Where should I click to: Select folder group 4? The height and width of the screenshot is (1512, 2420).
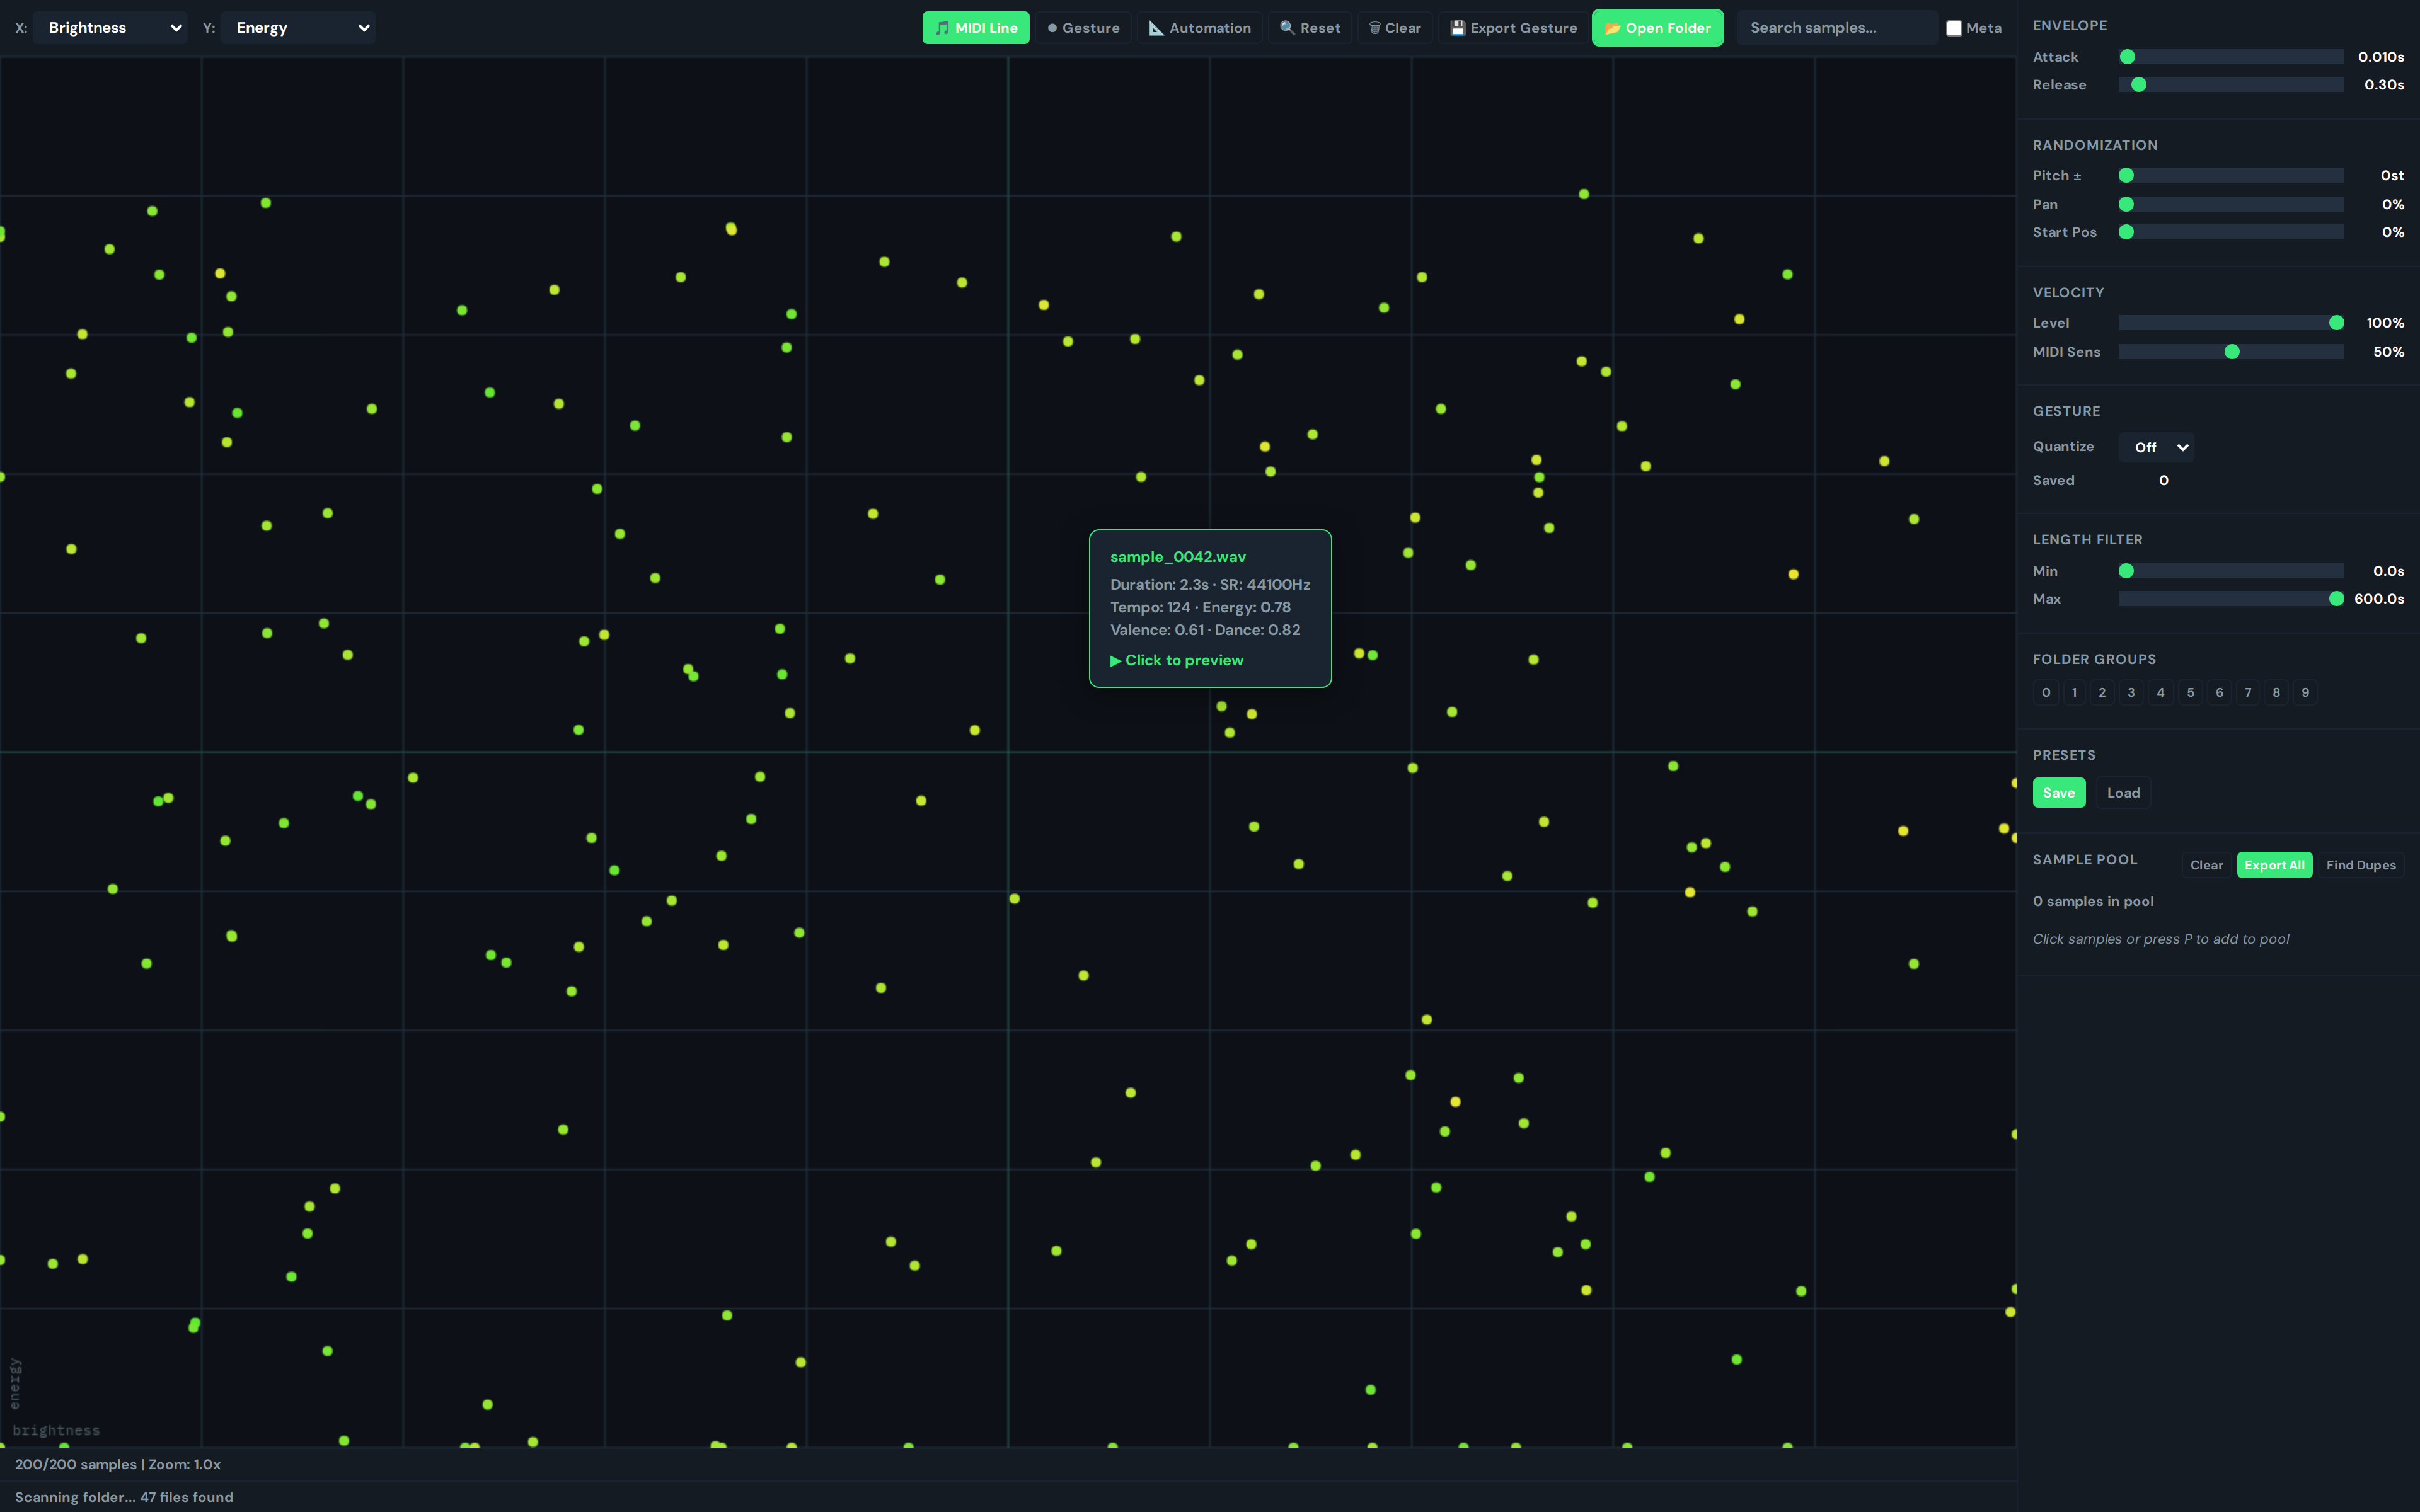(x=2161, y=692)
